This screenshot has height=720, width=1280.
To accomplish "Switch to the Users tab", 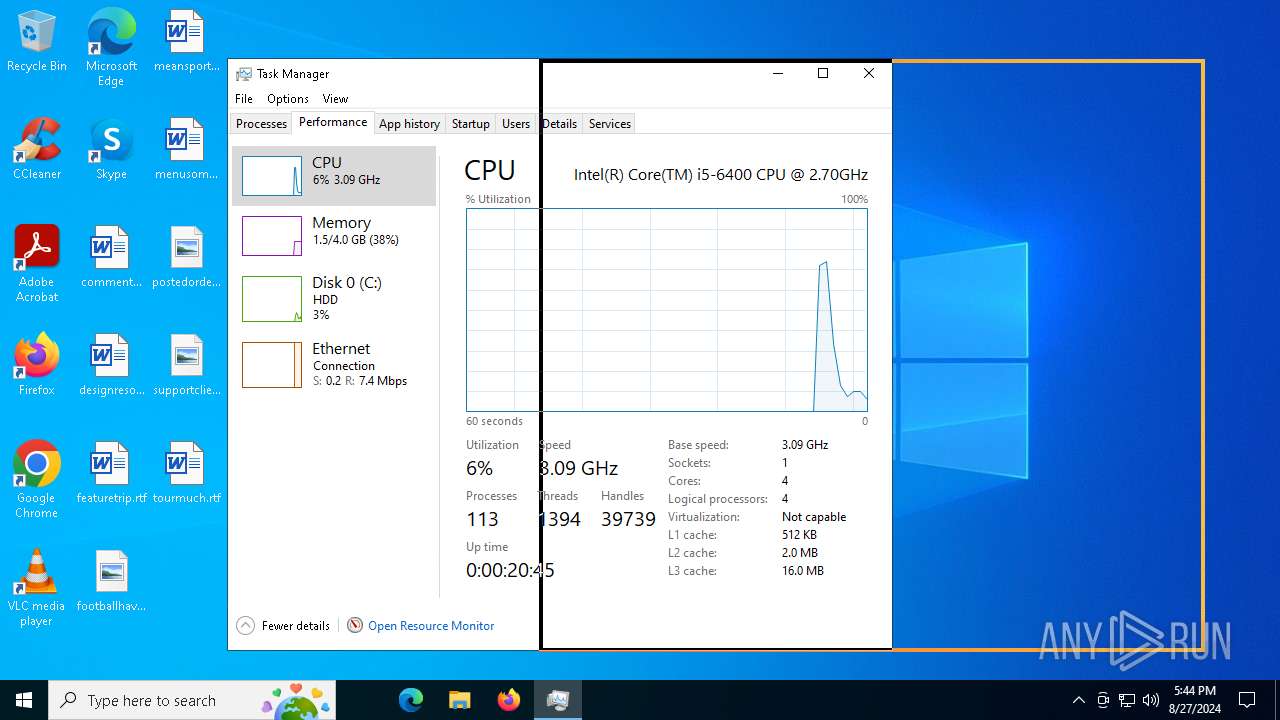I will click(x=516, y=124).
